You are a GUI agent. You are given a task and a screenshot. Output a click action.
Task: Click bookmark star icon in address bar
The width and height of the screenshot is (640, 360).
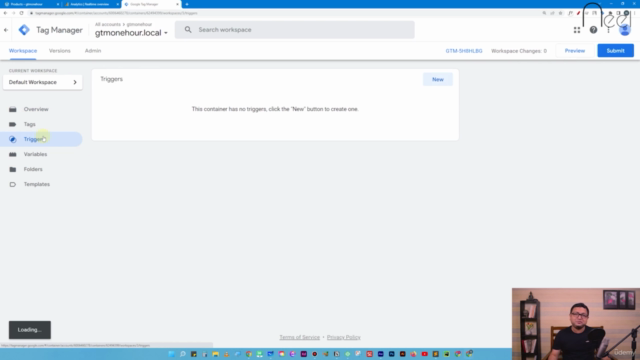click(x=560, y=13)
